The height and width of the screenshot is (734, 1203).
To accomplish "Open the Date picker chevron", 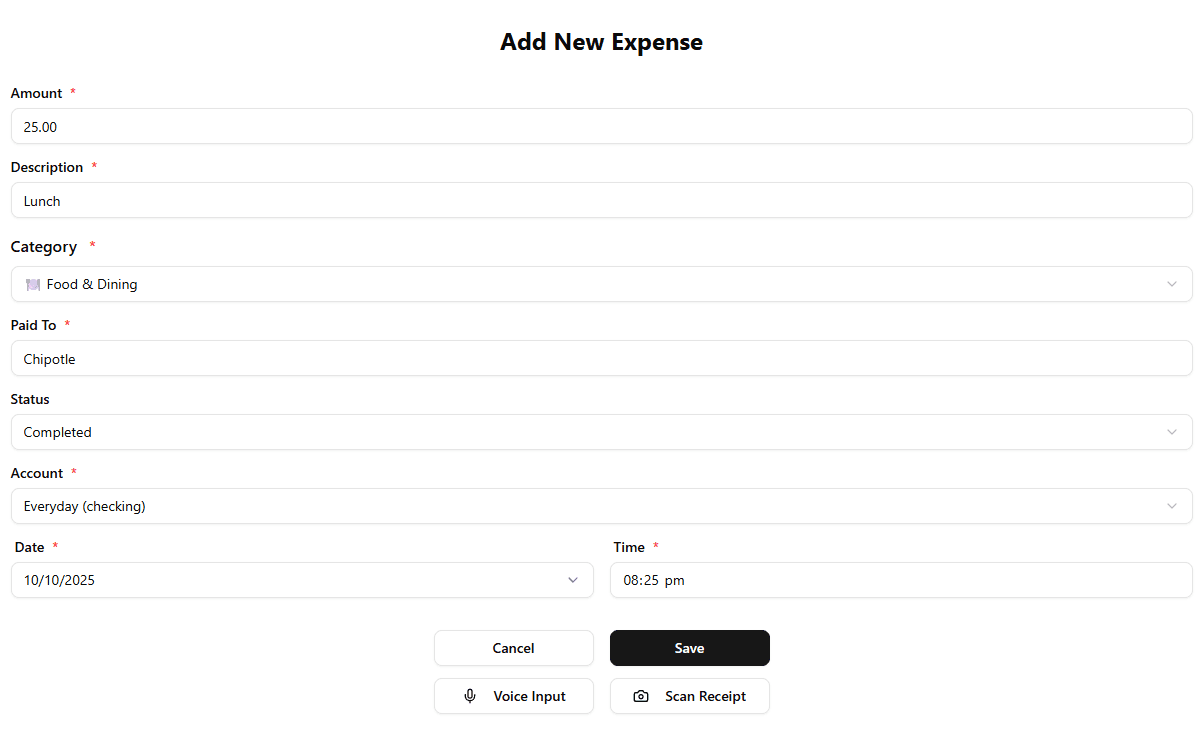I will coord(573,580).
